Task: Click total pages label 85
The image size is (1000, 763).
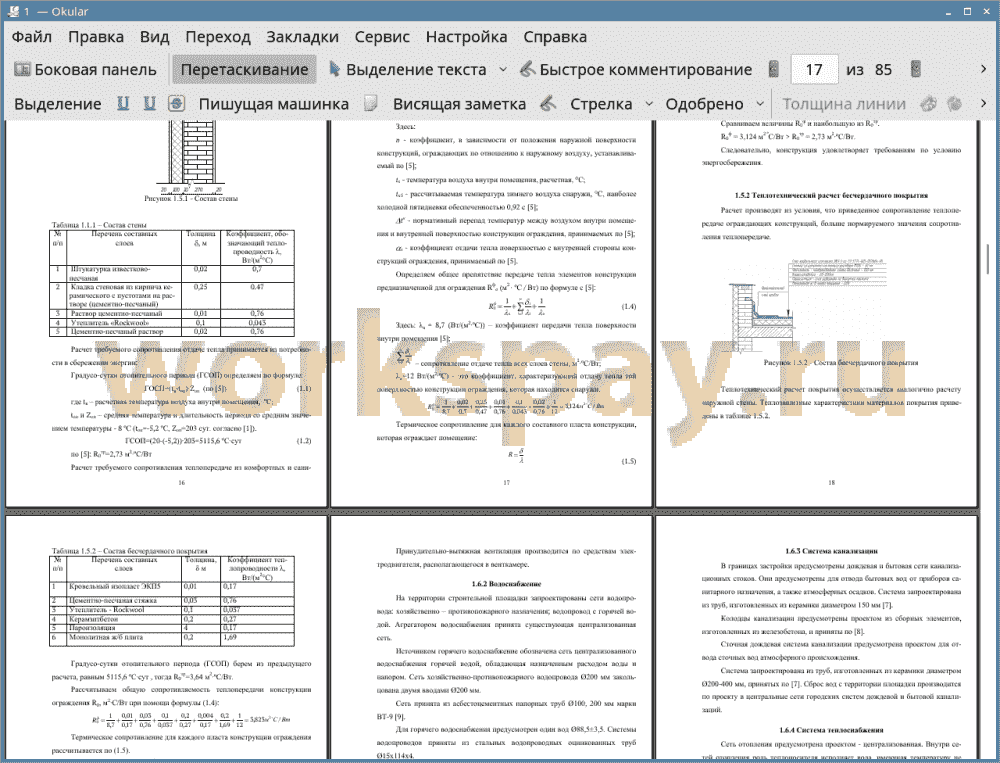Action: pyautogui.click(x=883, y=70)
